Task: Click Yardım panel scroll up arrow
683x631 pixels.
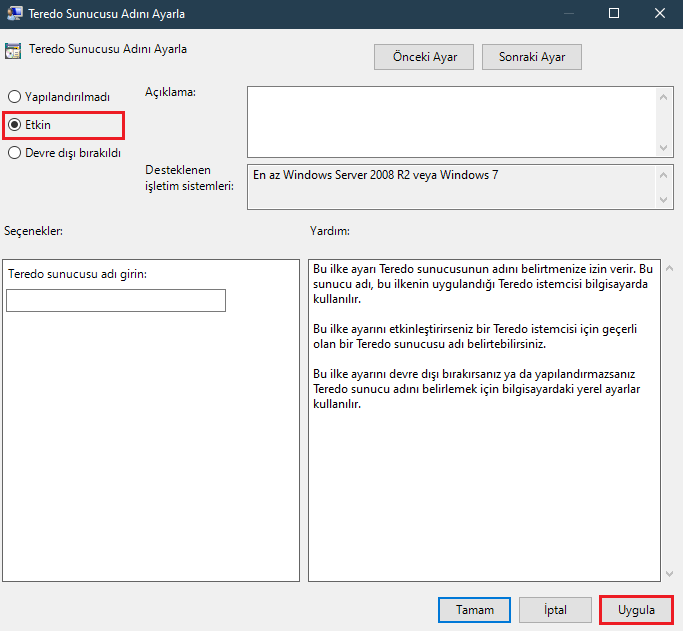Action: point(669,269)
